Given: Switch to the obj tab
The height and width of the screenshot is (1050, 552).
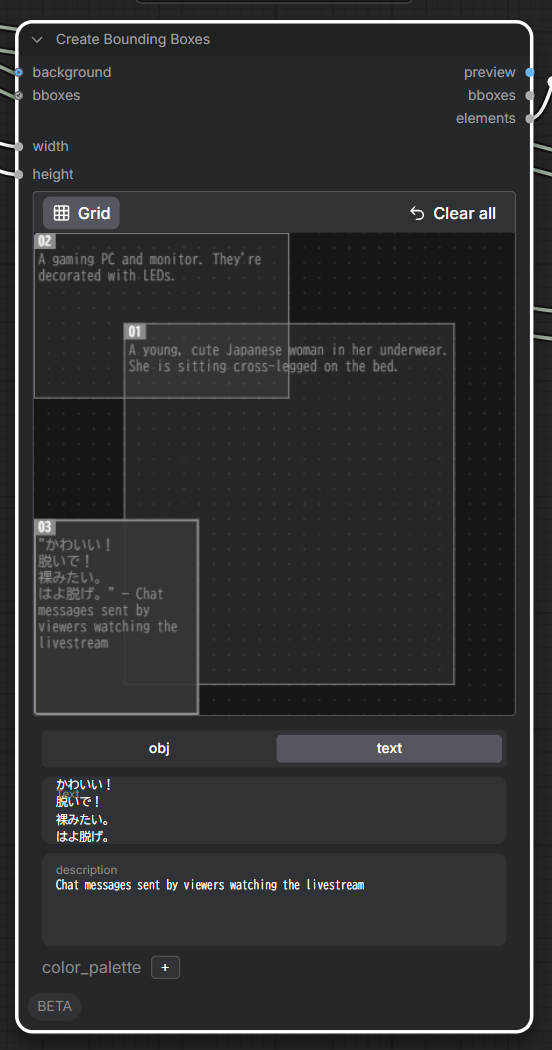Looking at the screenshot, I should point(159,749).
